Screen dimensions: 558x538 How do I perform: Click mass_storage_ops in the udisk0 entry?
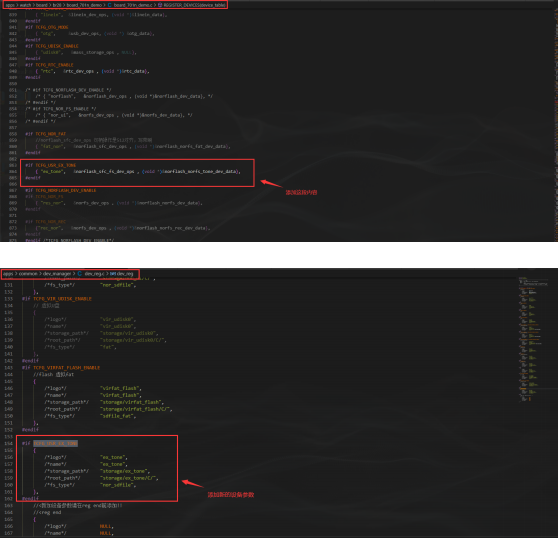[x=94, y=52]
